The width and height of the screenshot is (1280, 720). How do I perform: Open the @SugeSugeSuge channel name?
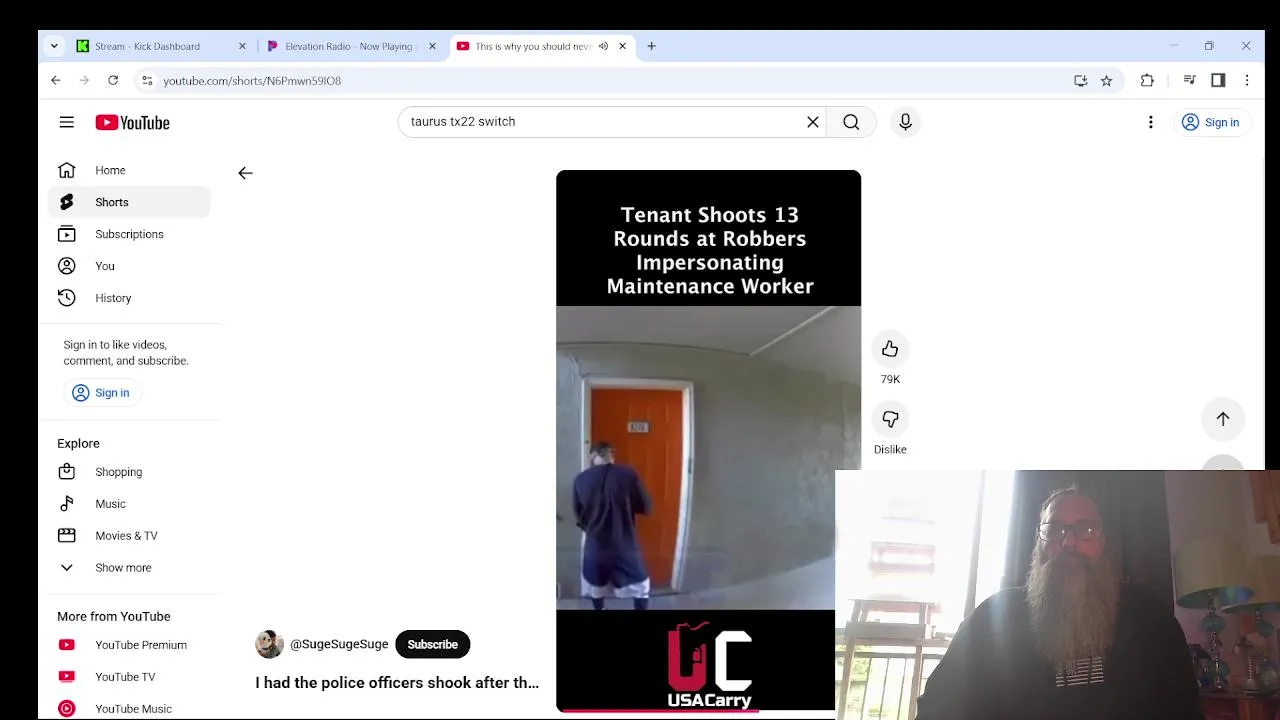(339, 644)
